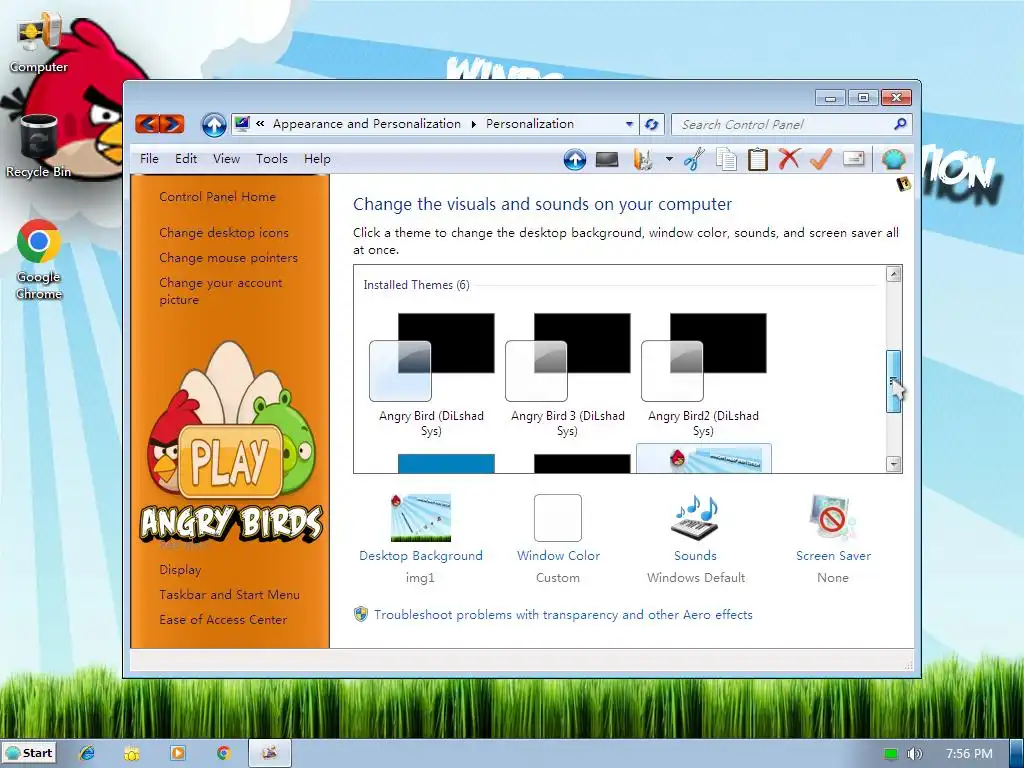Screen dimensions: 1024x768
Task: Open Change mouse pointers link
Action: (229, 257)
